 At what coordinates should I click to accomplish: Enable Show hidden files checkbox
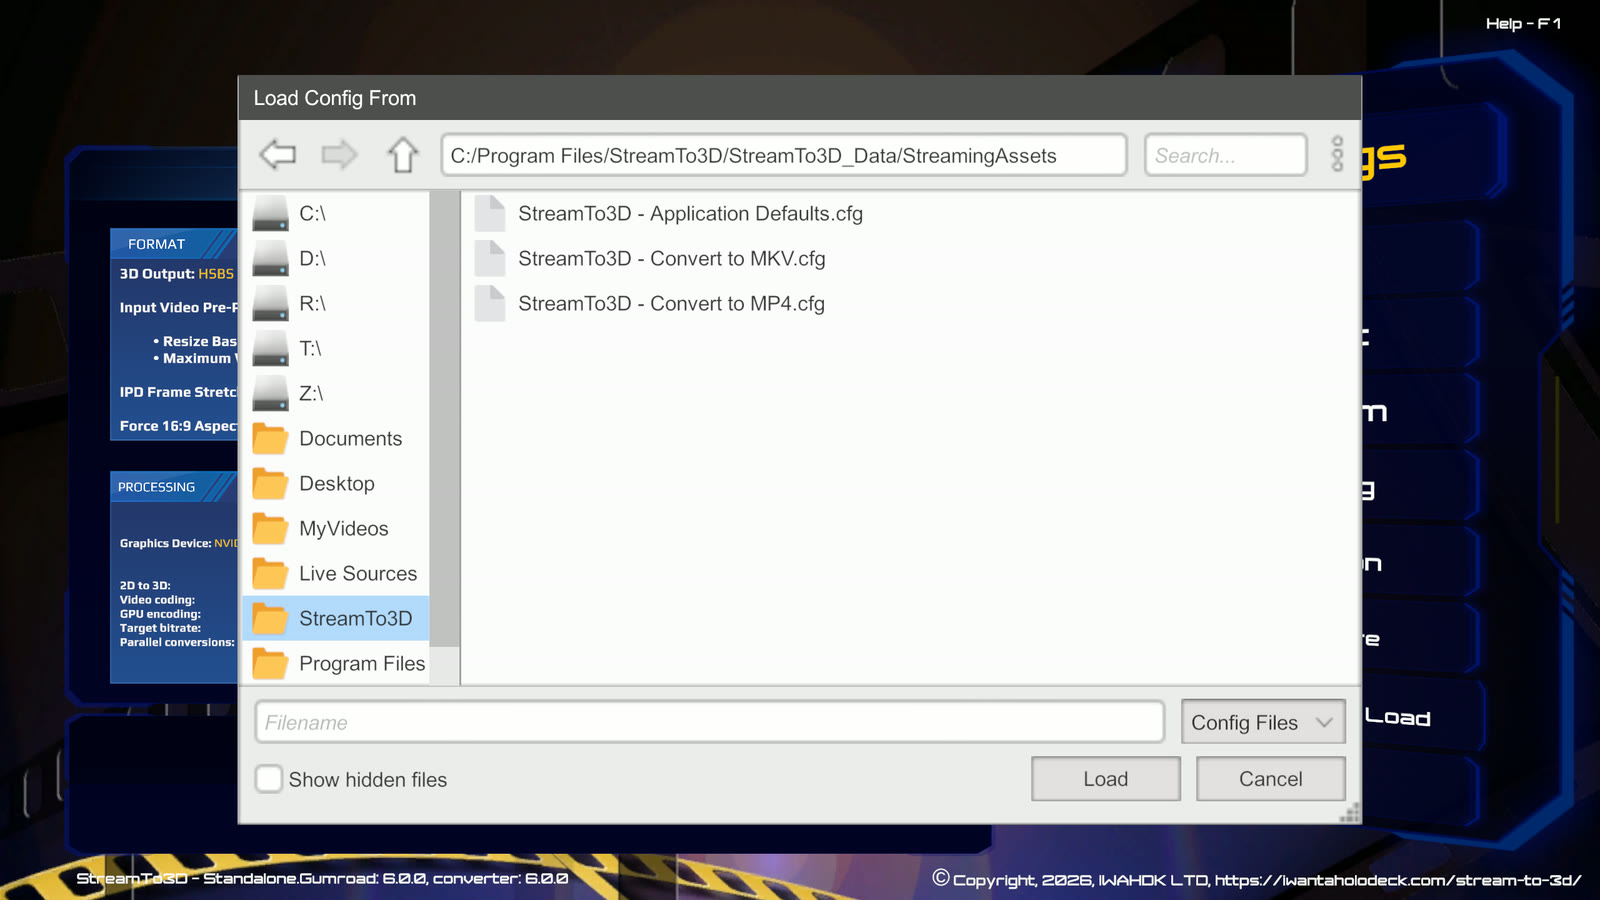tap(268, 779)
